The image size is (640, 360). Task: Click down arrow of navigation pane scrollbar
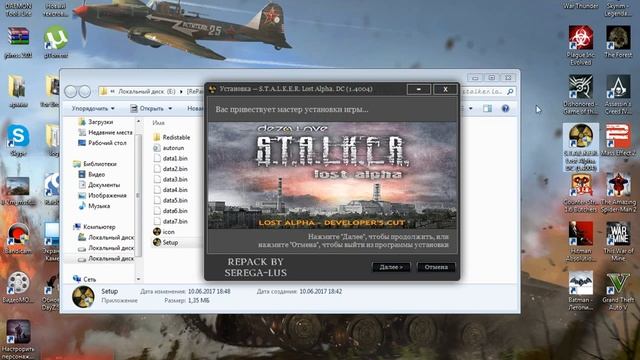tap(138, 279)
